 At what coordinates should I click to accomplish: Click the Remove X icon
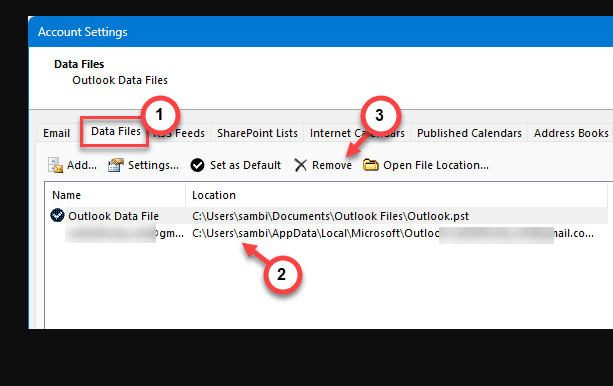[x=301, y=165]
